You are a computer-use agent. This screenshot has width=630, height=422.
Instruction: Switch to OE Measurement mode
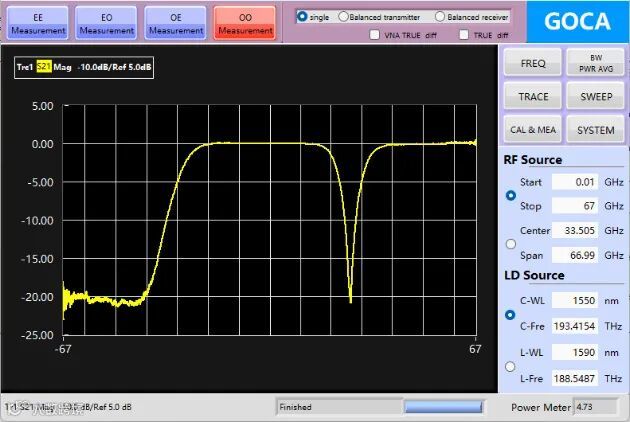176,23
